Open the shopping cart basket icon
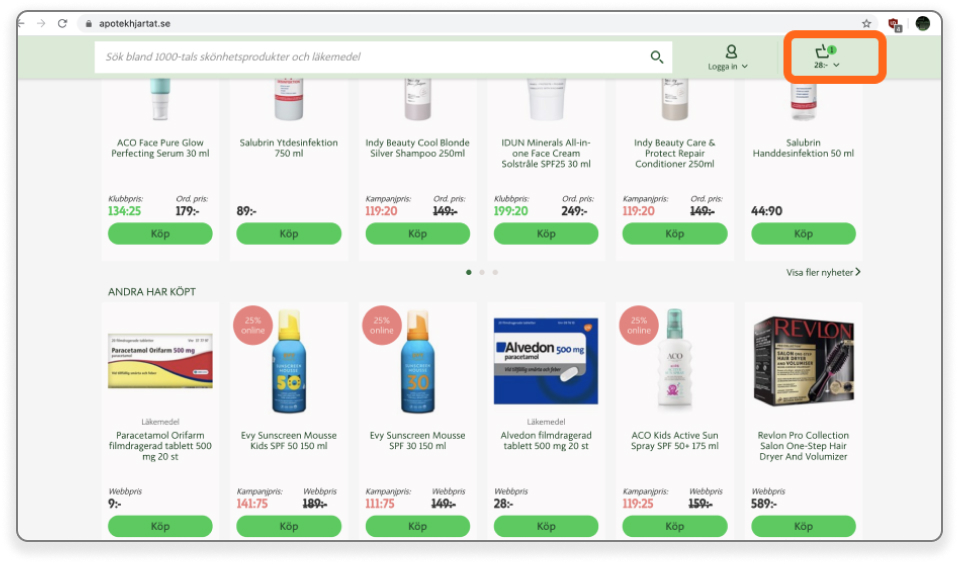 point(823,51)
